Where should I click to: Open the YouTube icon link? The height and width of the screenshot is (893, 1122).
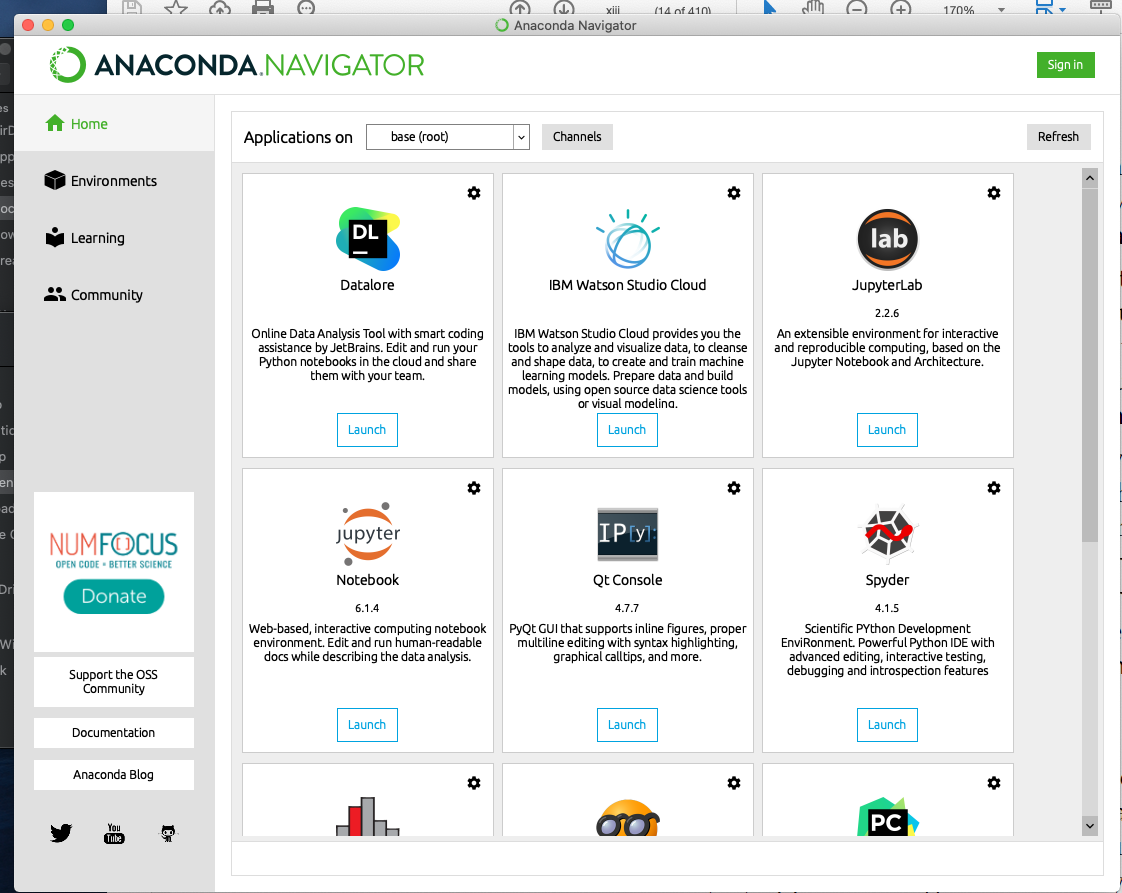[114, 833]
